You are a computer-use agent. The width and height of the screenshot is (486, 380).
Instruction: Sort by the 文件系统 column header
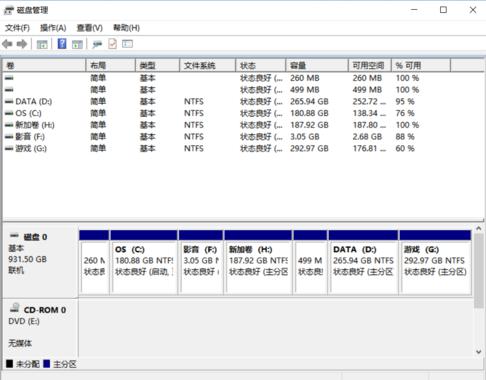pyautogui.click(x=208, y=65)
